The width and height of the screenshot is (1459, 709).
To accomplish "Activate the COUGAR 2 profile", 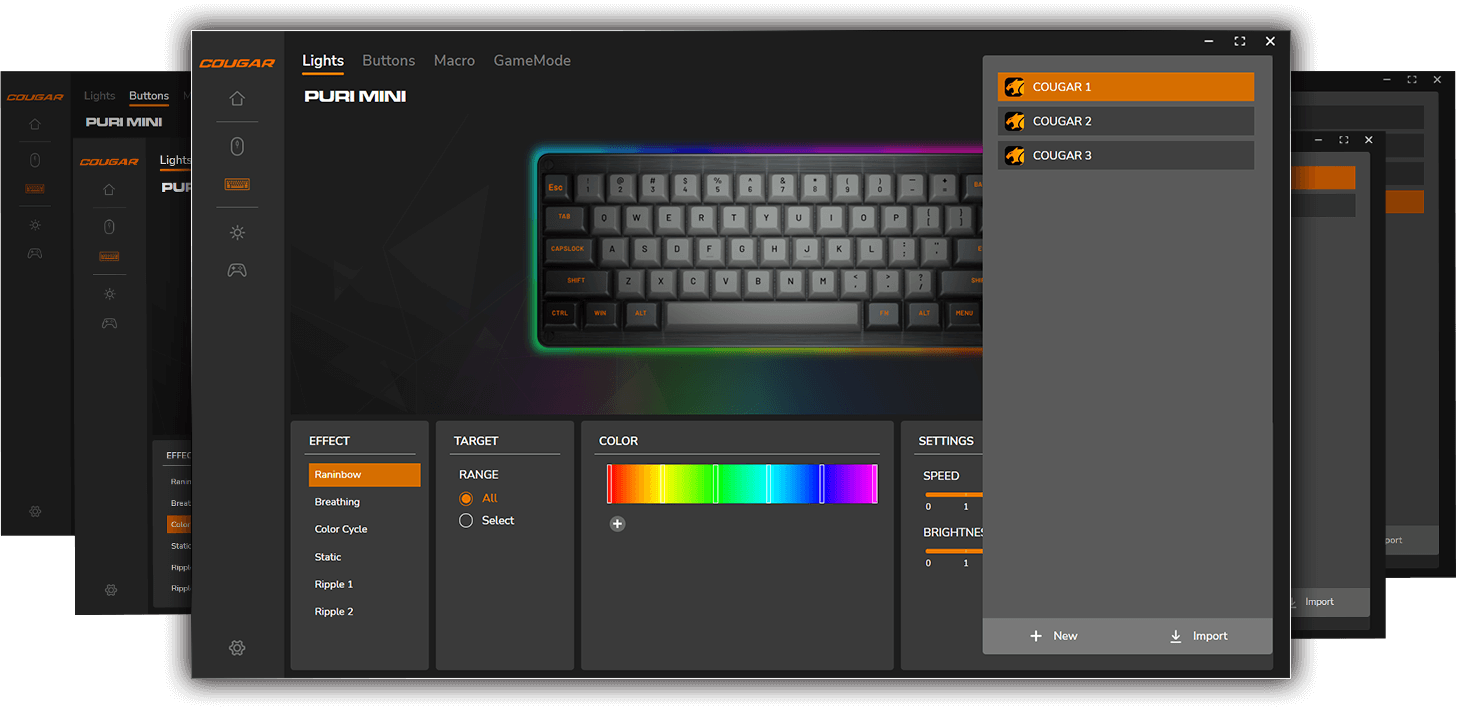I will 1125,121.
